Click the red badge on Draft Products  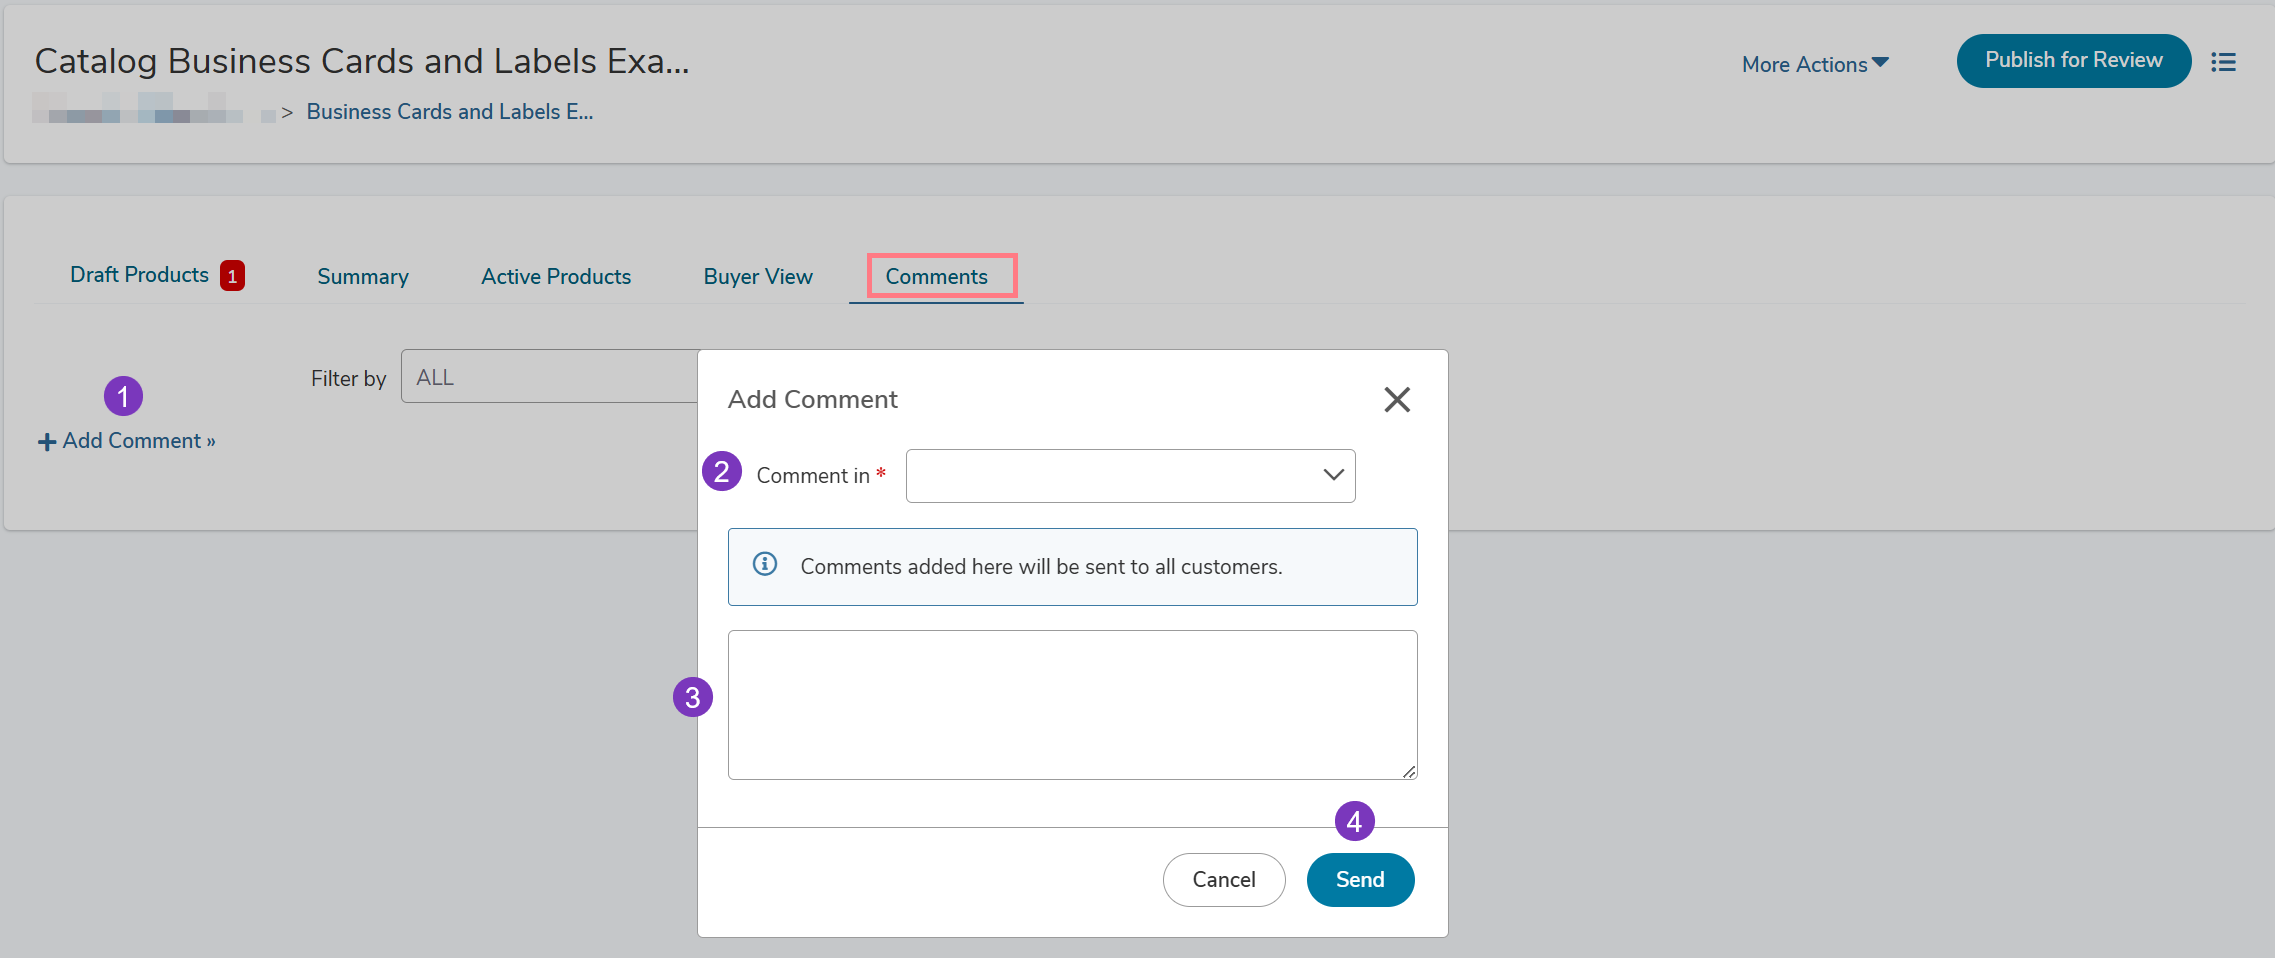pyautogui.click(x=232, y=276)
